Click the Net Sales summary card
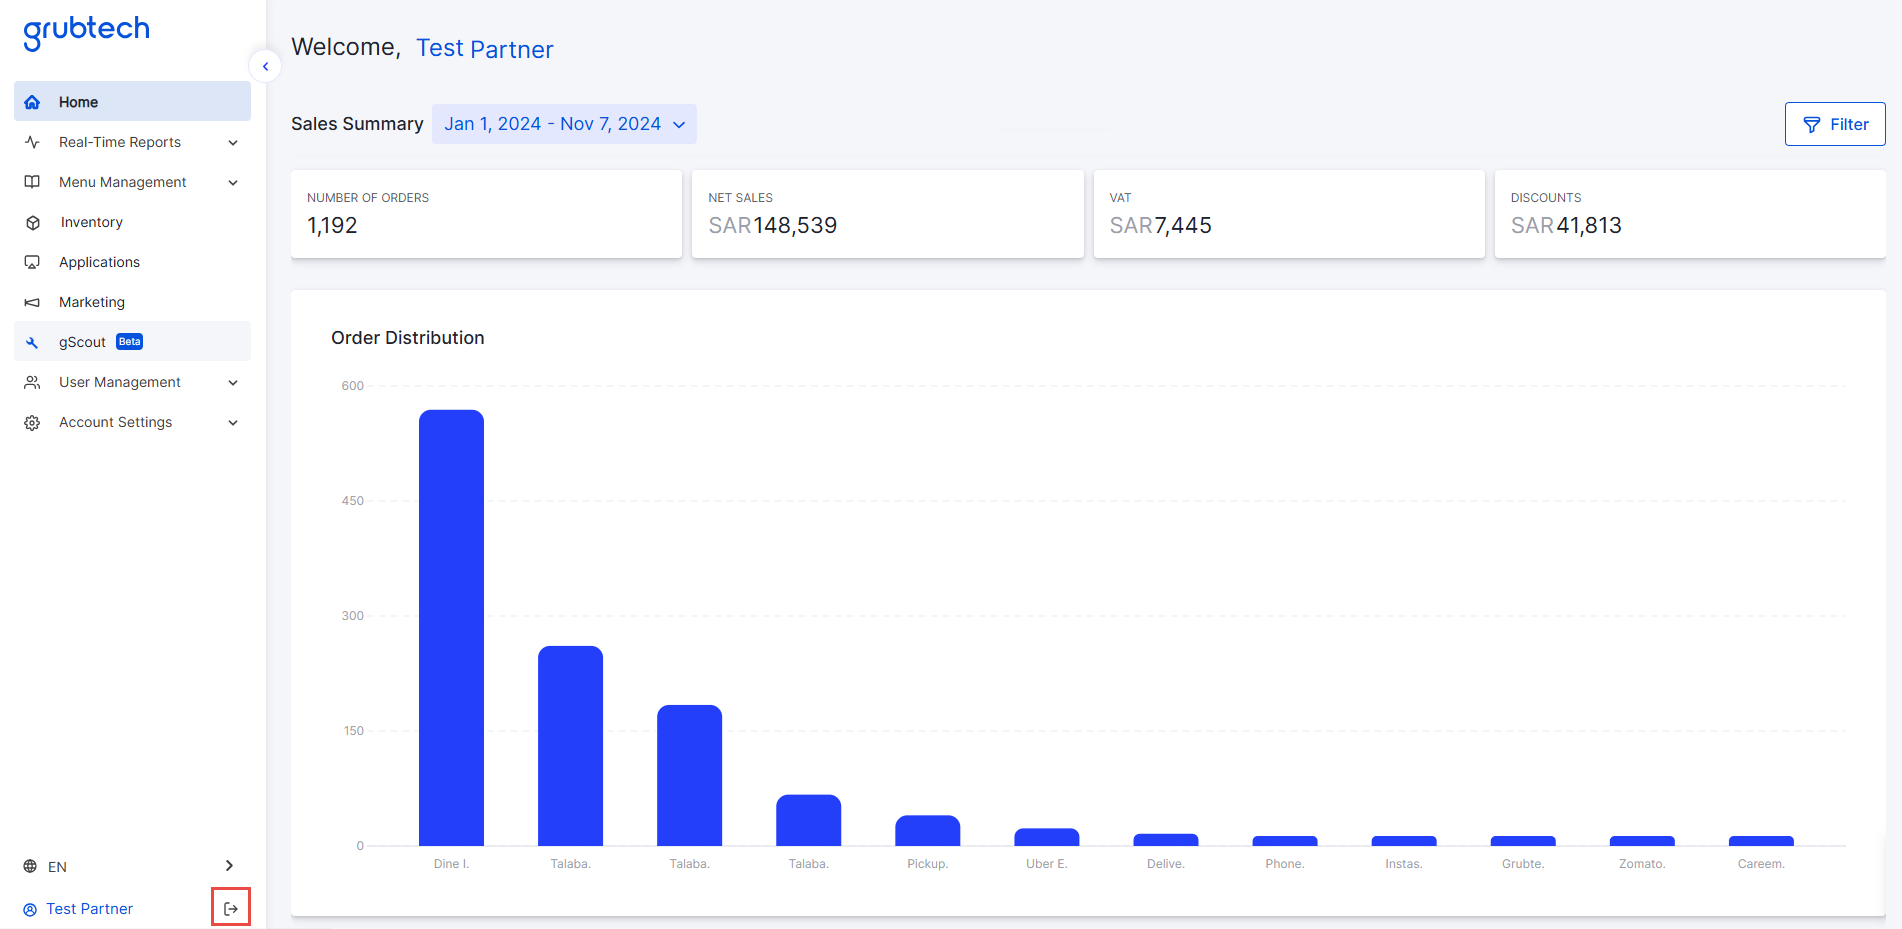Image resolution: width=1902 pixels, height=929 pixels. pyautogui.click(x=887, y=214)
